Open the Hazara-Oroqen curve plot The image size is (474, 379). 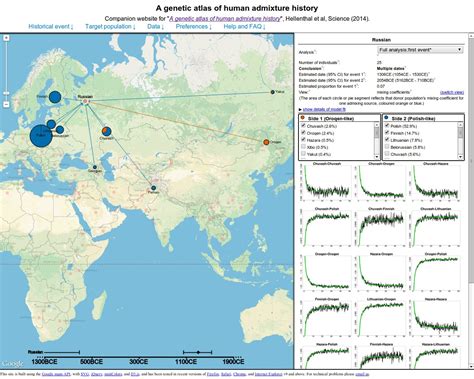point(381,273)
